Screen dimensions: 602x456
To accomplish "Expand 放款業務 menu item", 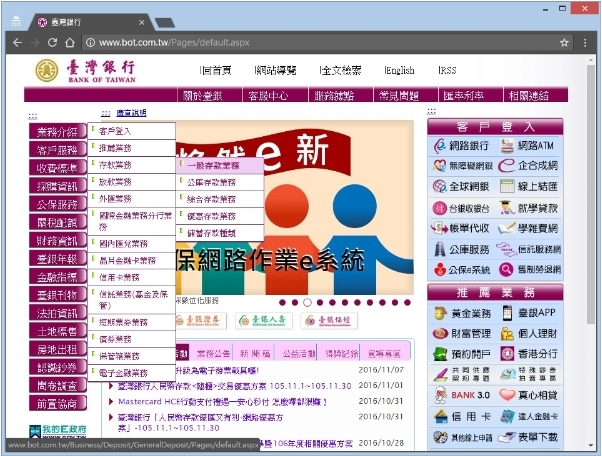I will click(132, 182).
